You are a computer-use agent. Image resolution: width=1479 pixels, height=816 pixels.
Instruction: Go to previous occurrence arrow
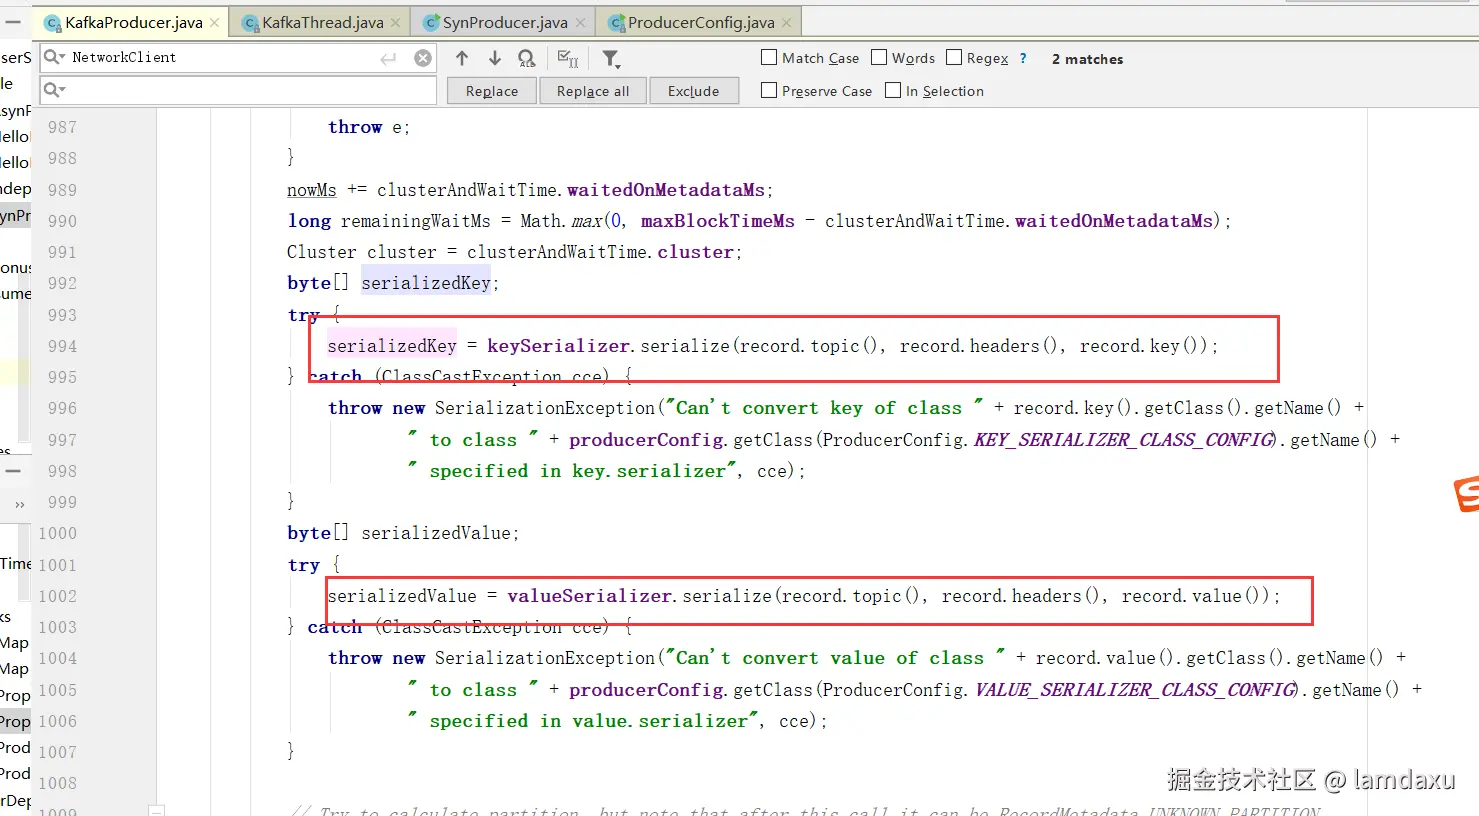click(x=462, y=59)
